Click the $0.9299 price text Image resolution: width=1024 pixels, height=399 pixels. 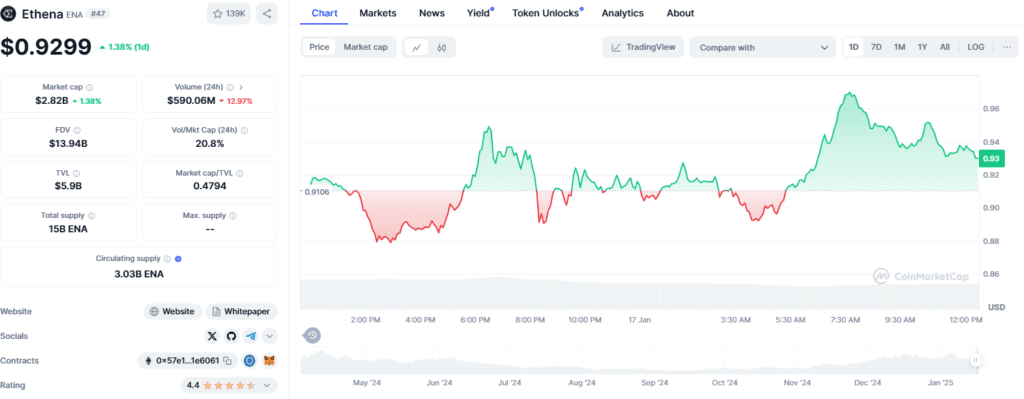46,47
